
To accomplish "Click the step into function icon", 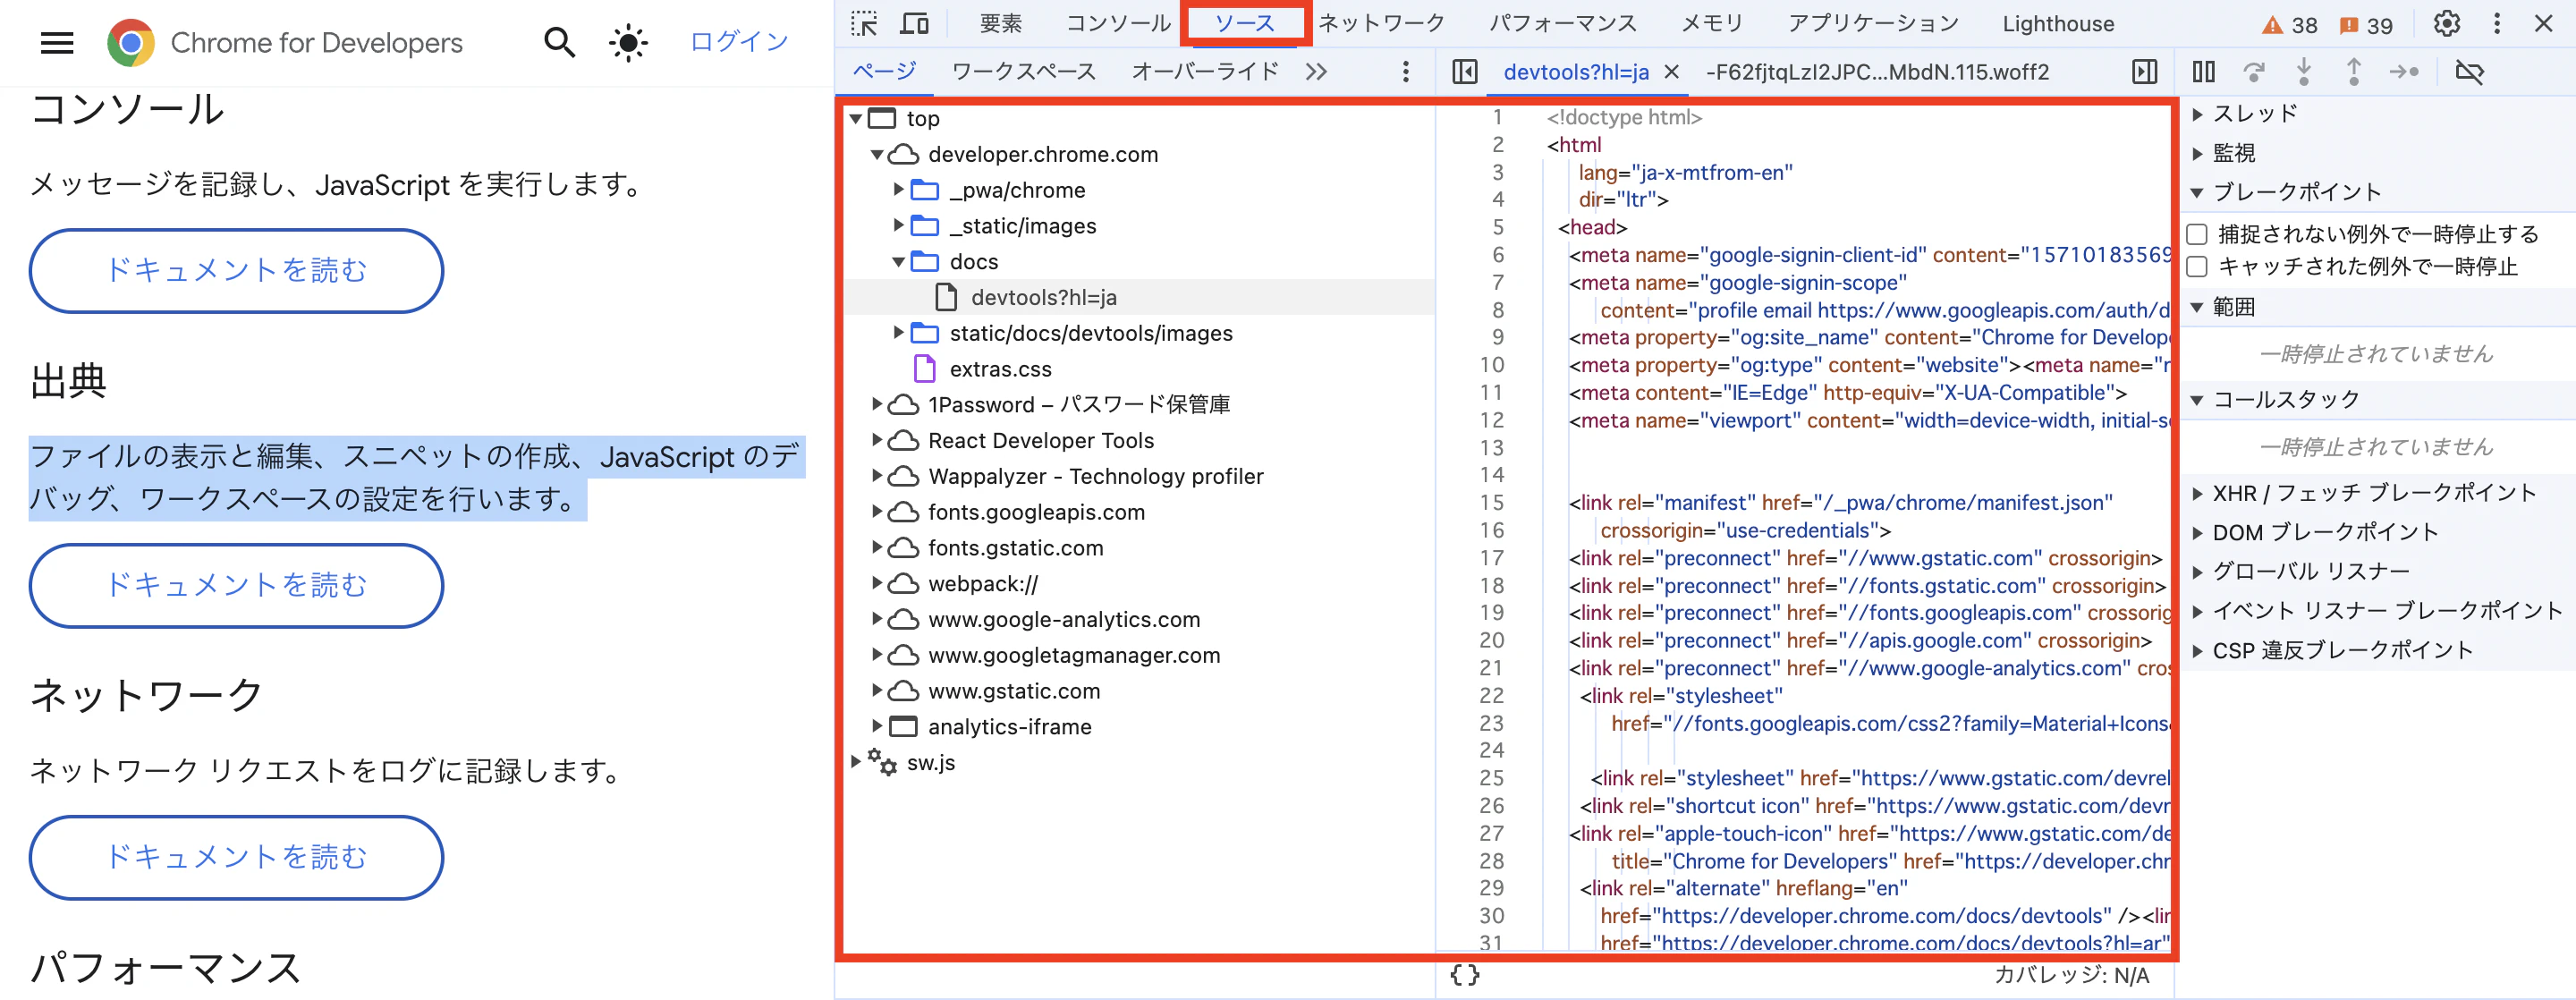I will (x=2303, y=71).
